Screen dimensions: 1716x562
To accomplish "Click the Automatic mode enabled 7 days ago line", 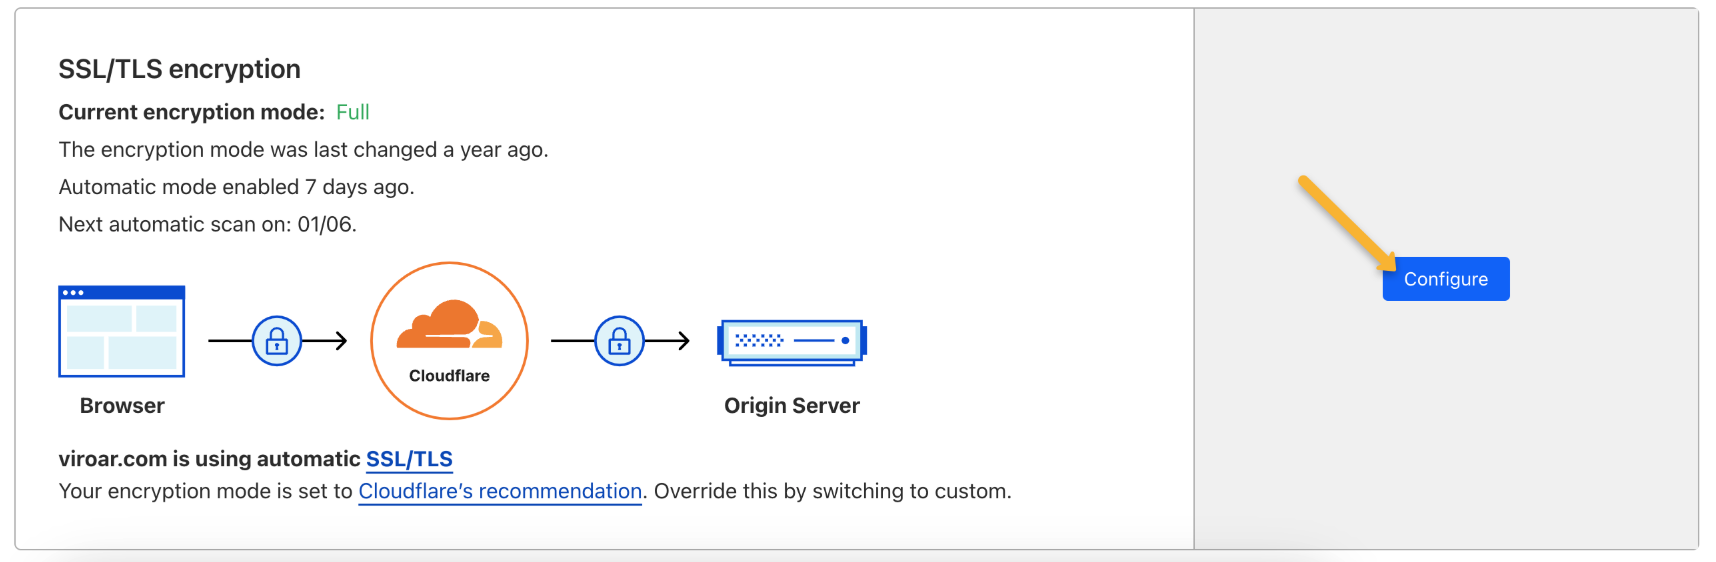I will point(236,187).
